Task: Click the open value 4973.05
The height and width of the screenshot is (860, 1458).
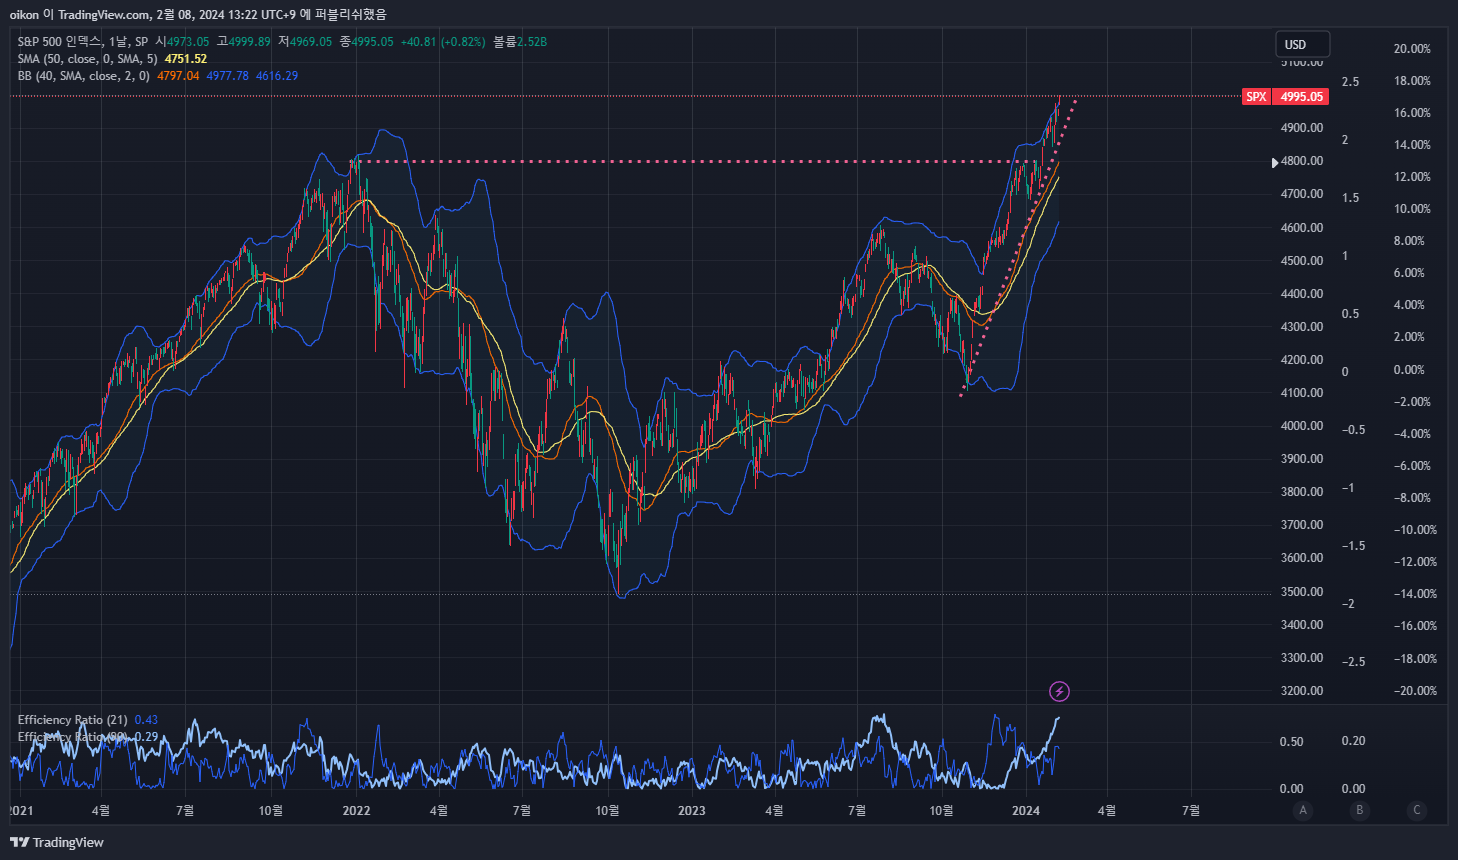Action: pos(188,42)
